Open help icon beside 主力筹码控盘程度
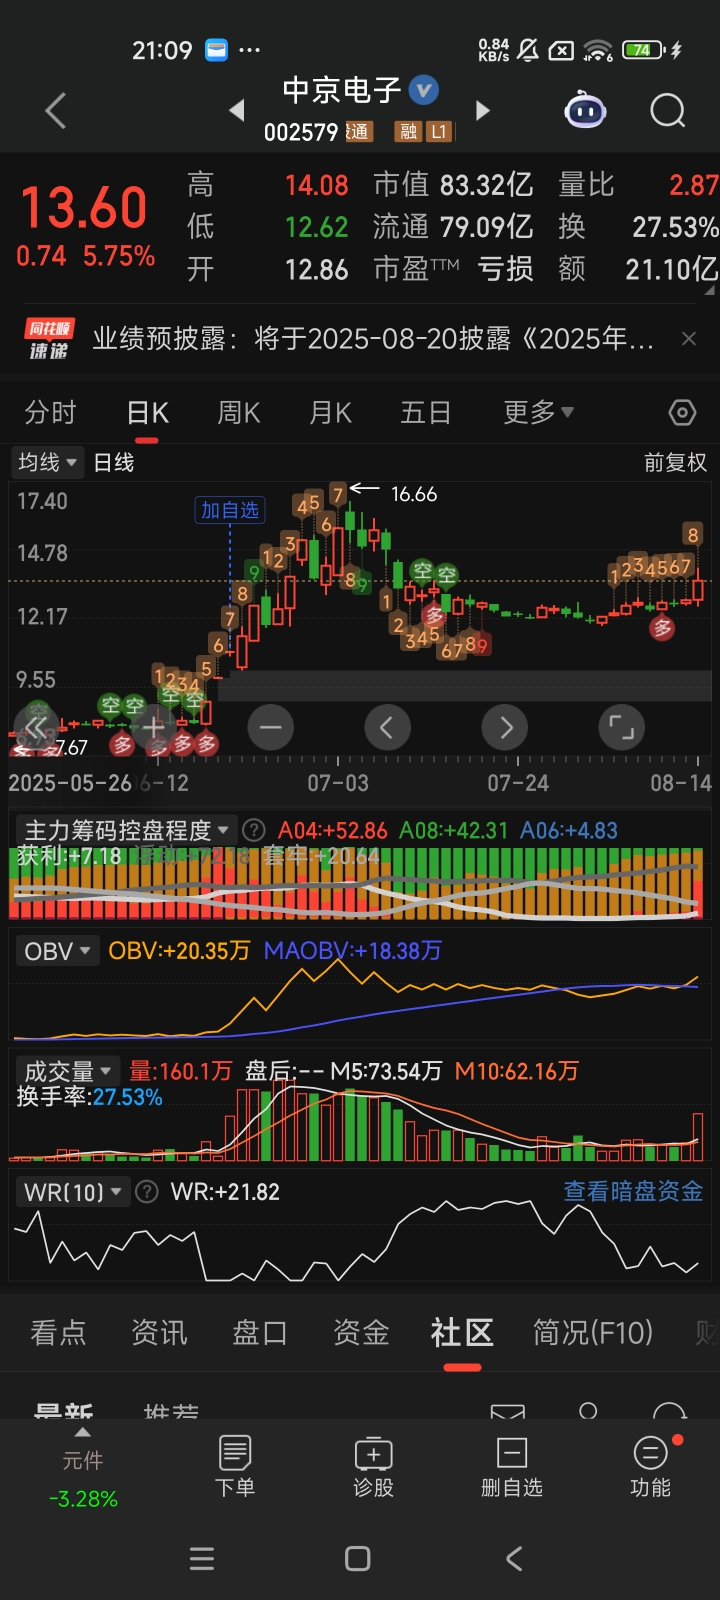This screenshot has width=720, height=1600. pos(254,830)
